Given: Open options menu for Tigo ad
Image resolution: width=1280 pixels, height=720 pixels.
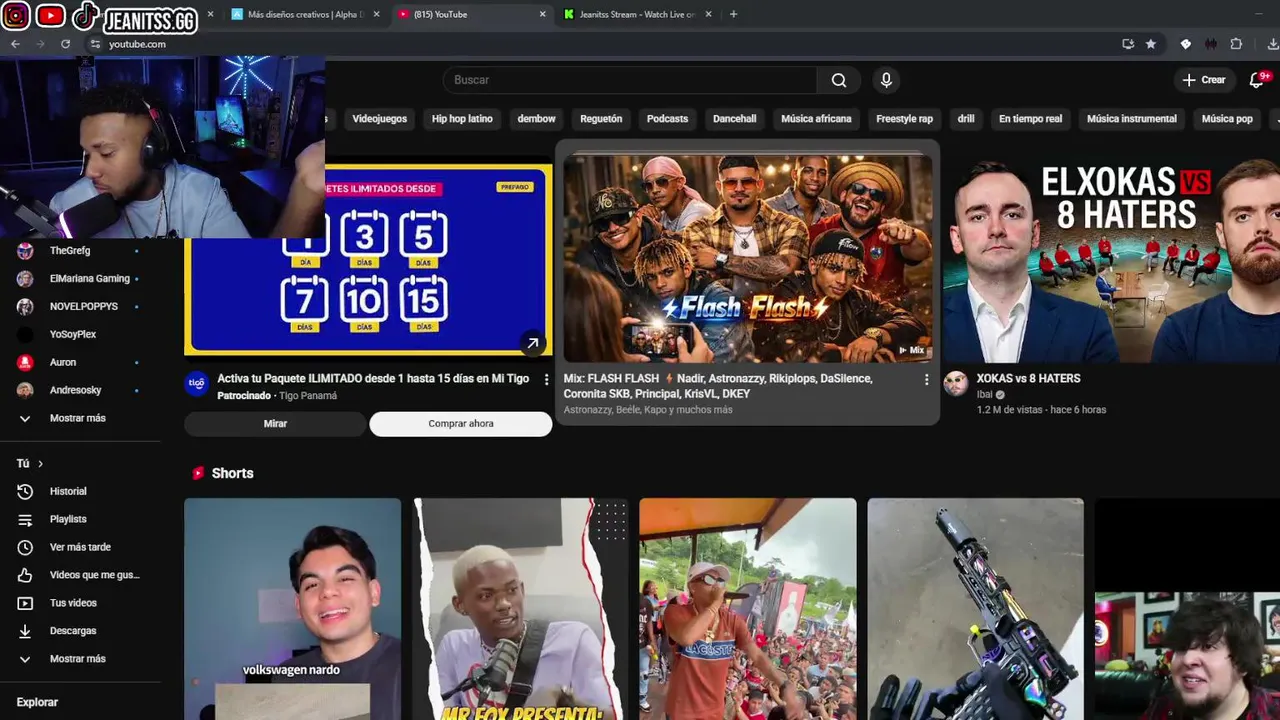Looking at the screenshot, I should click(x=546, y=379).
